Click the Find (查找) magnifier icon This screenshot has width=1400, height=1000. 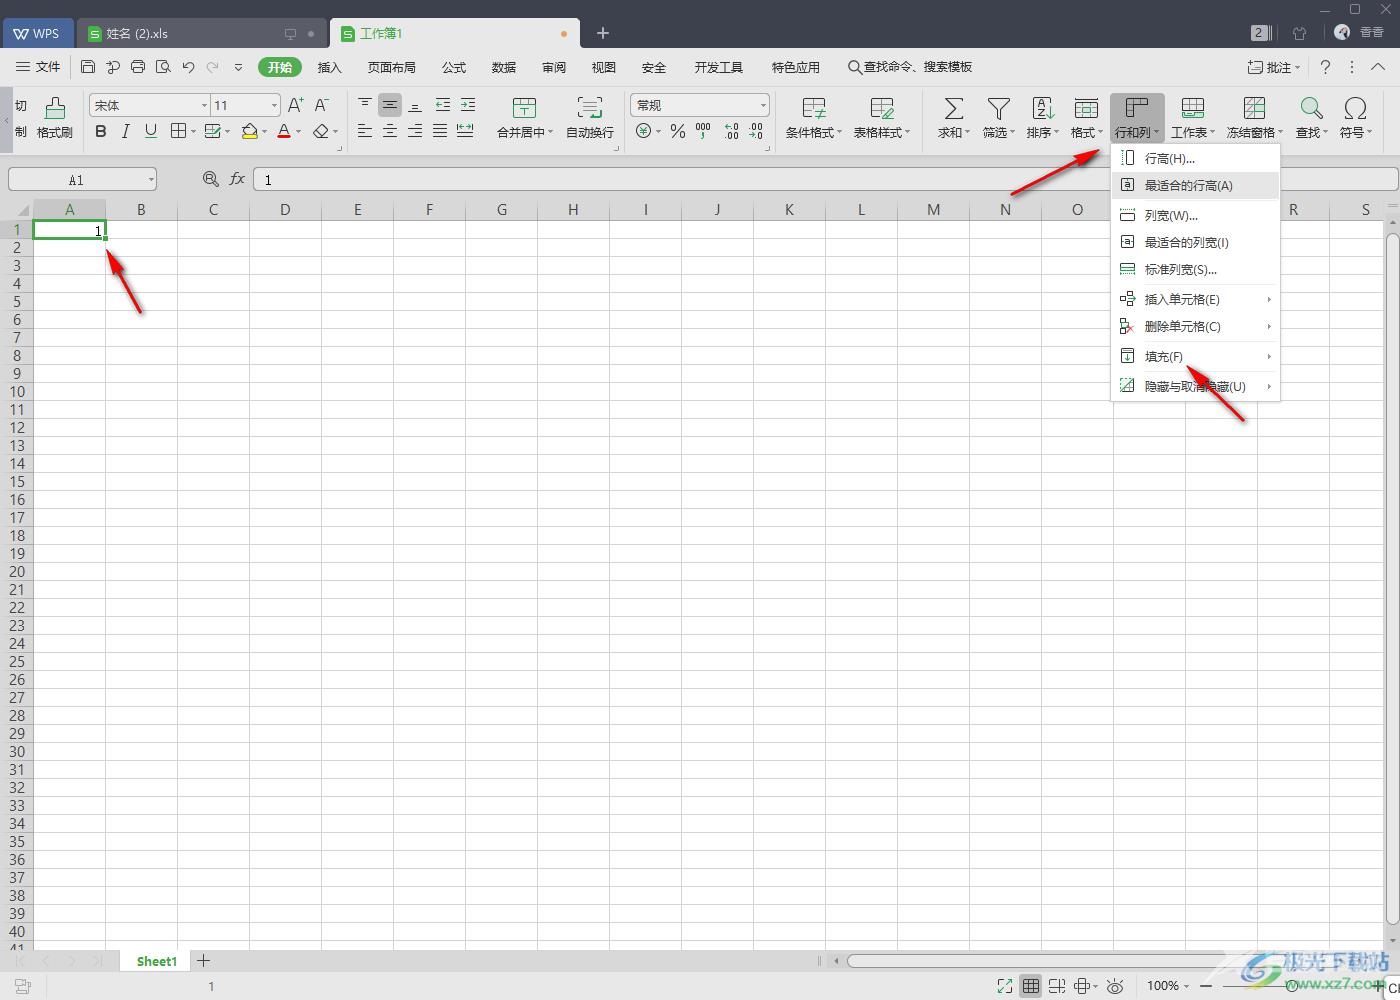(x=1311, y=108)
